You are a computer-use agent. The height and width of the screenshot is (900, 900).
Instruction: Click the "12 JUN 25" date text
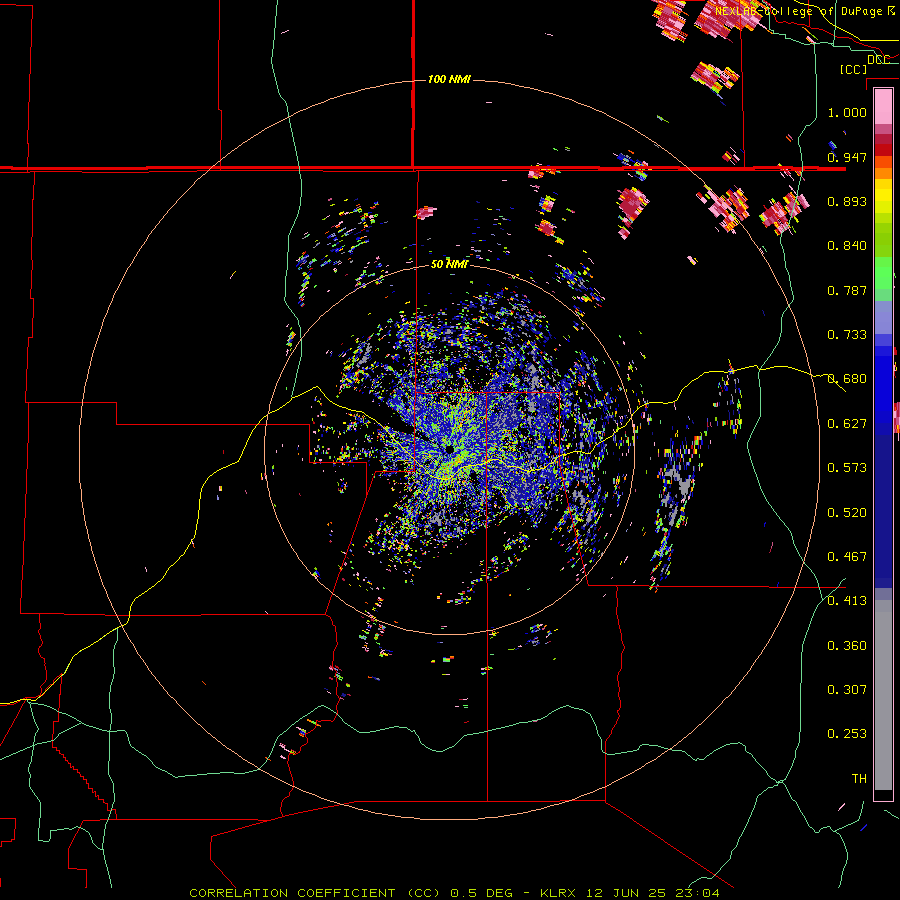pos(626,893)
